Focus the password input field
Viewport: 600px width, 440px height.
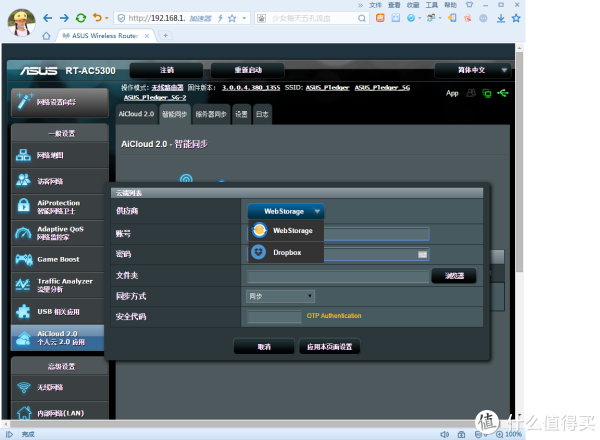[338, 254]
